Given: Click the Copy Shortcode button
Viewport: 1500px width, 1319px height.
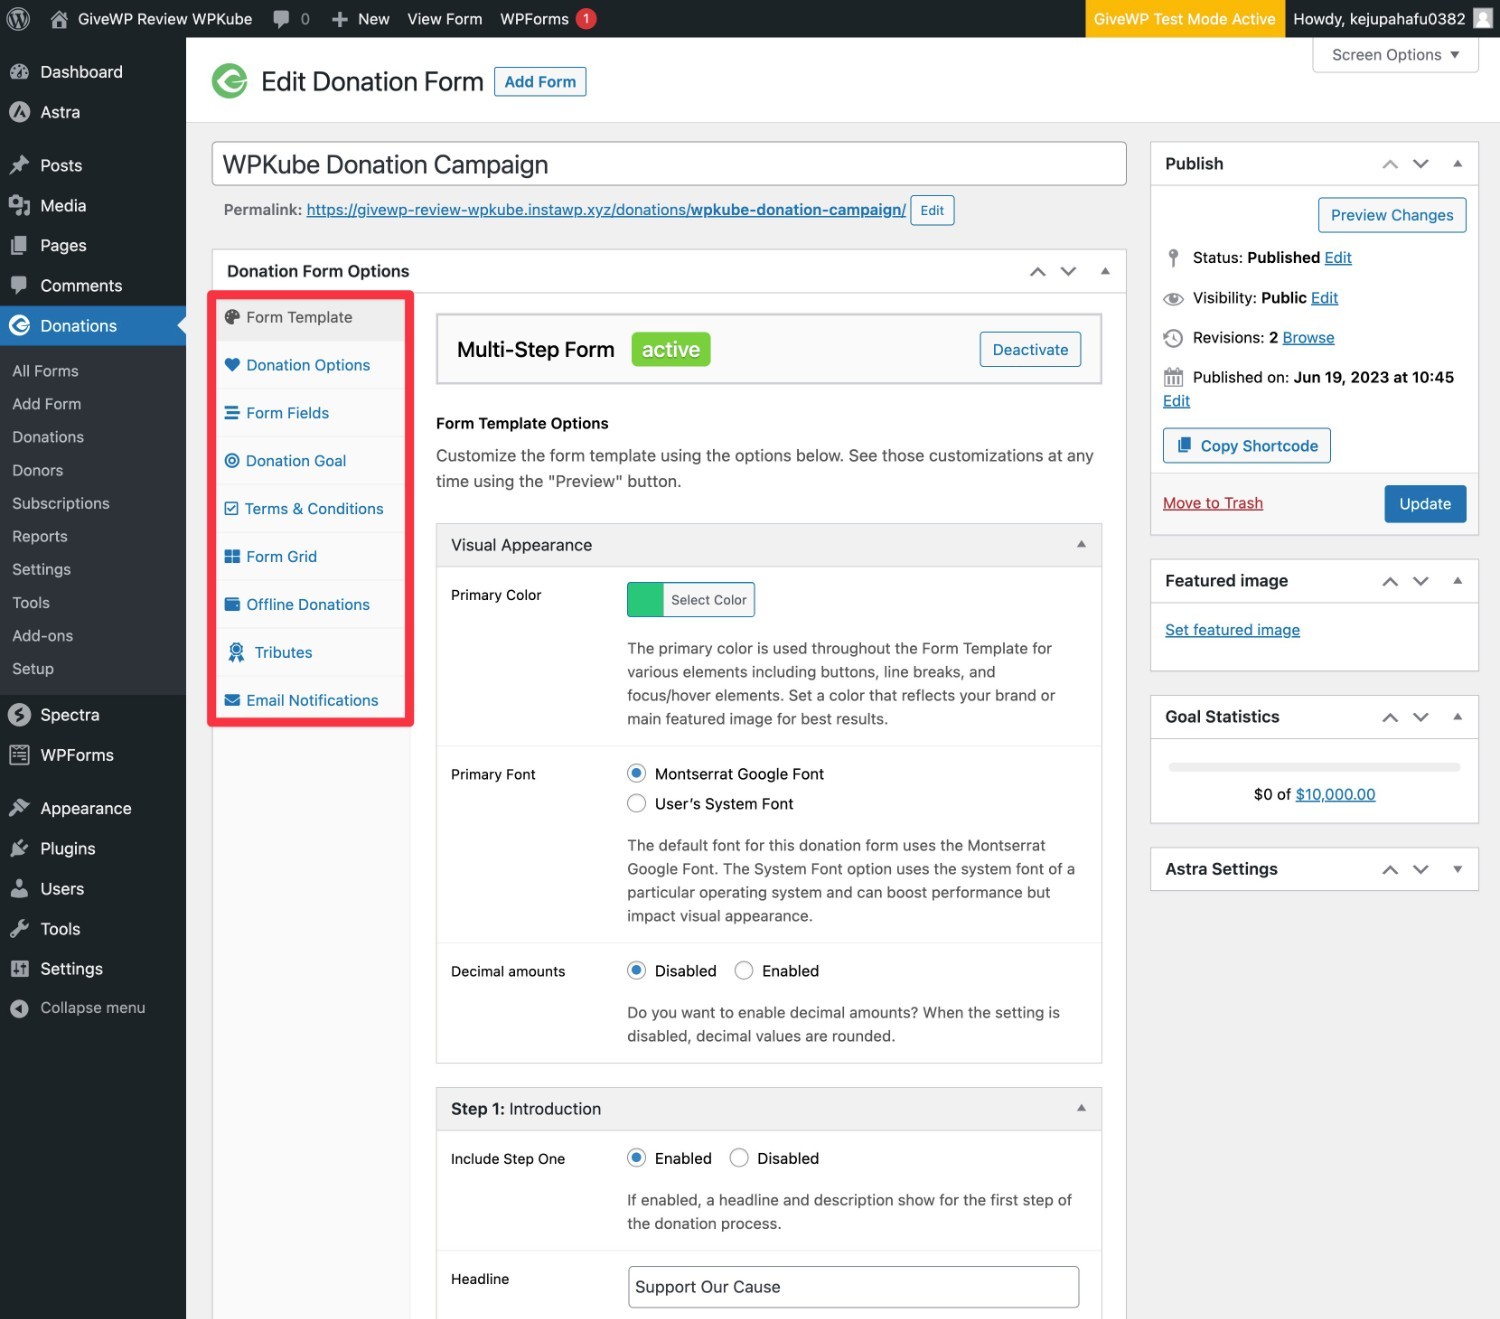Looking at the screenshot, I should [x=1246, y=446].
